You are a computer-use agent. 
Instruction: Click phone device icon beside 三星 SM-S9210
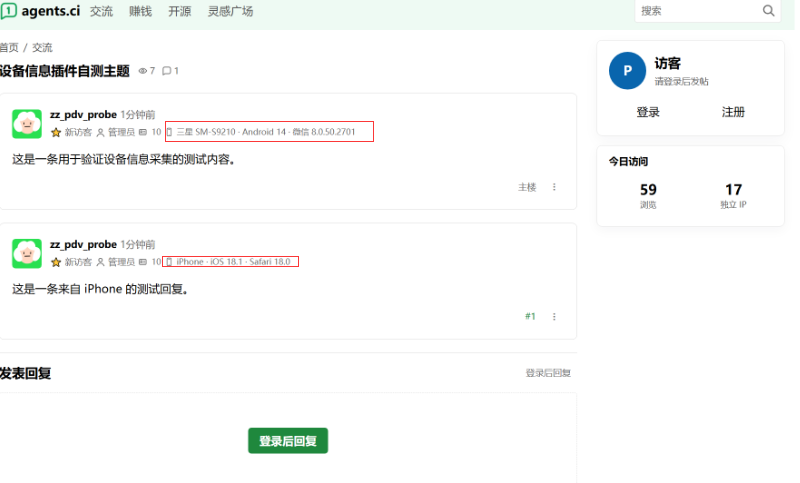pos(169,132)
